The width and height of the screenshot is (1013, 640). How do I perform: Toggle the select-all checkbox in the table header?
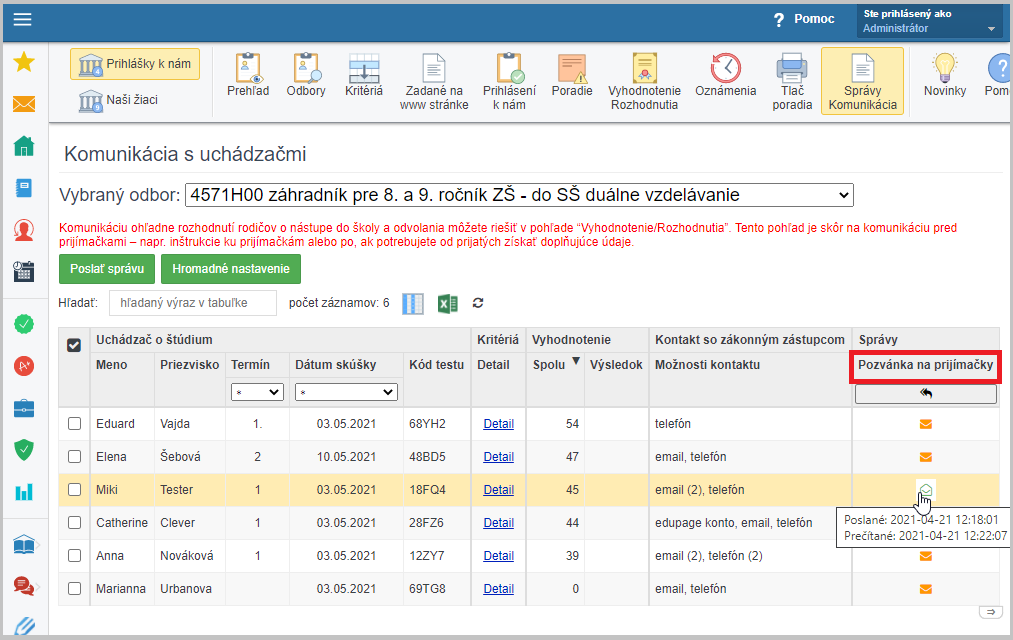click(x=74, y=345)
